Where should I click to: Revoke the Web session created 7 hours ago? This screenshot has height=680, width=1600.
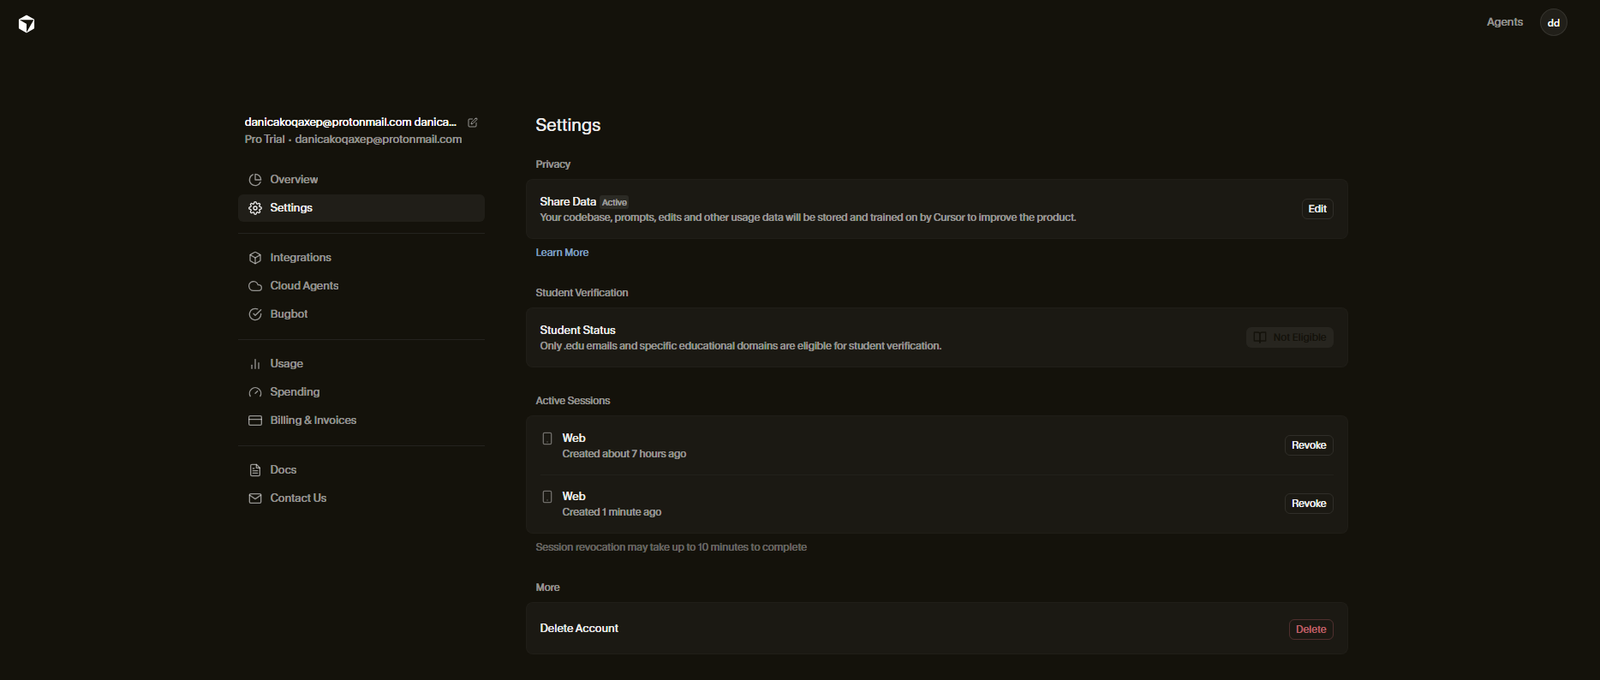pyautogui.click(x=1308, y=446)
